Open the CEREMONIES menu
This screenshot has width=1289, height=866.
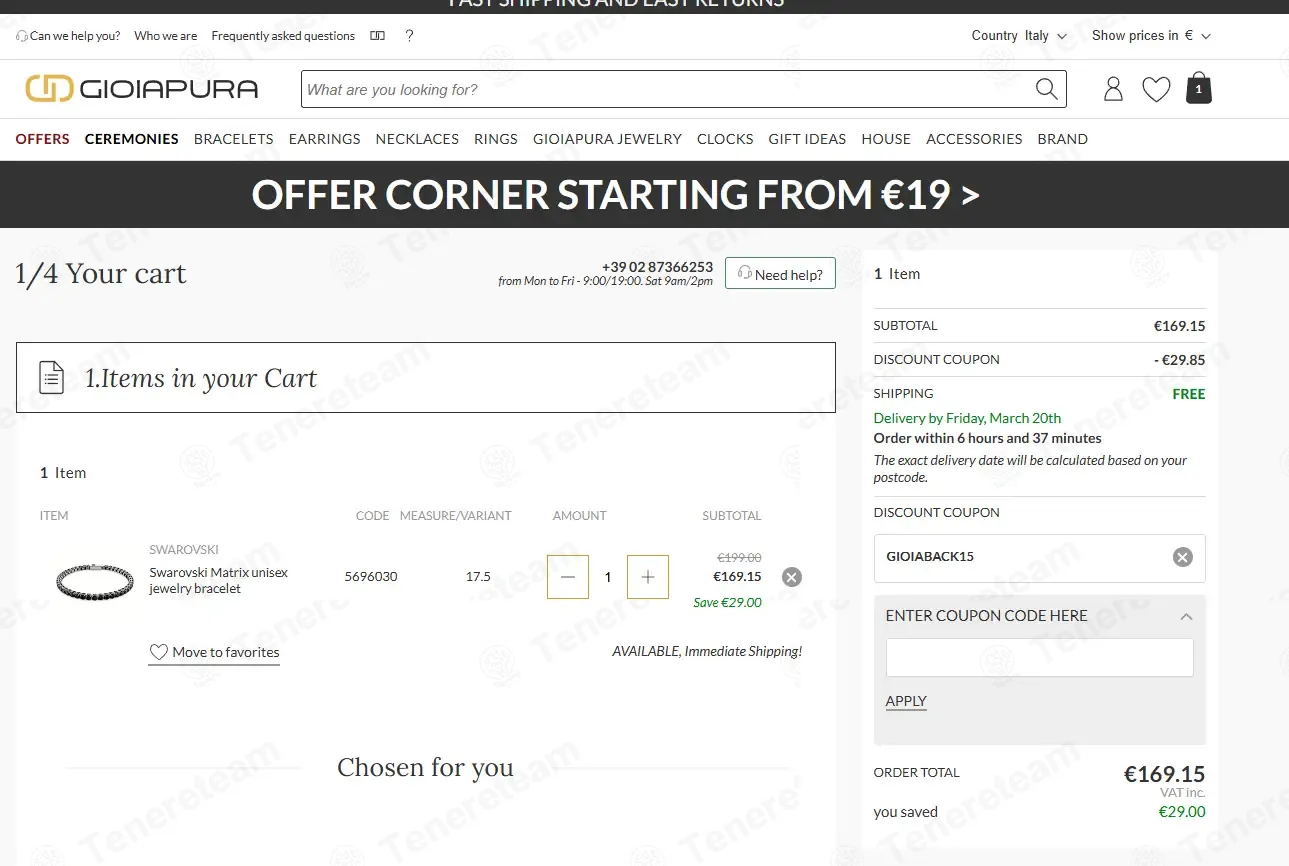click(x=132, y=139)
